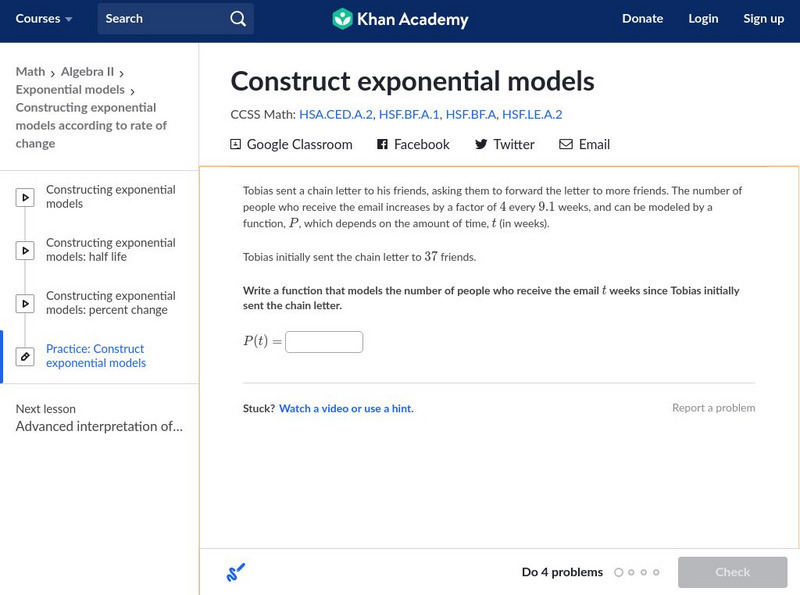Click the P(t) answer input box
This screenshot has height=595, width=800.
tap(324, 342)
